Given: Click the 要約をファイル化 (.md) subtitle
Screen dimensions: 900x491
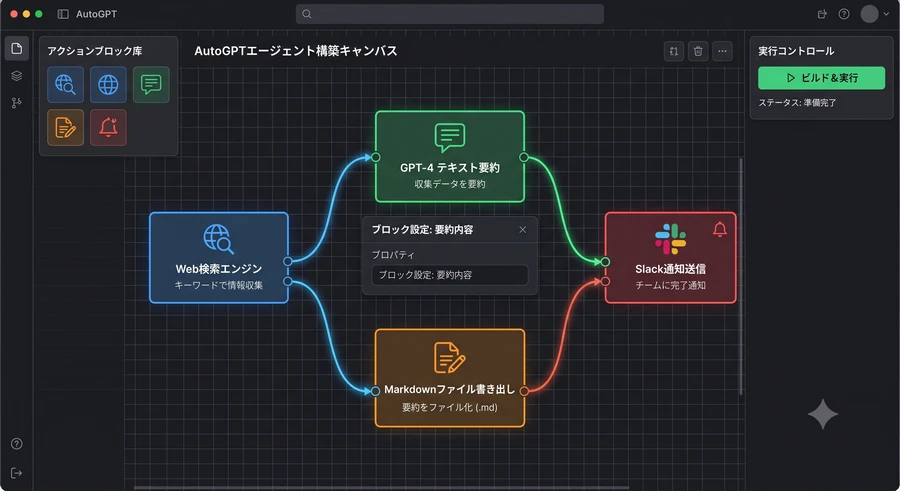Looking at the screenshot, I should (449, 407).
